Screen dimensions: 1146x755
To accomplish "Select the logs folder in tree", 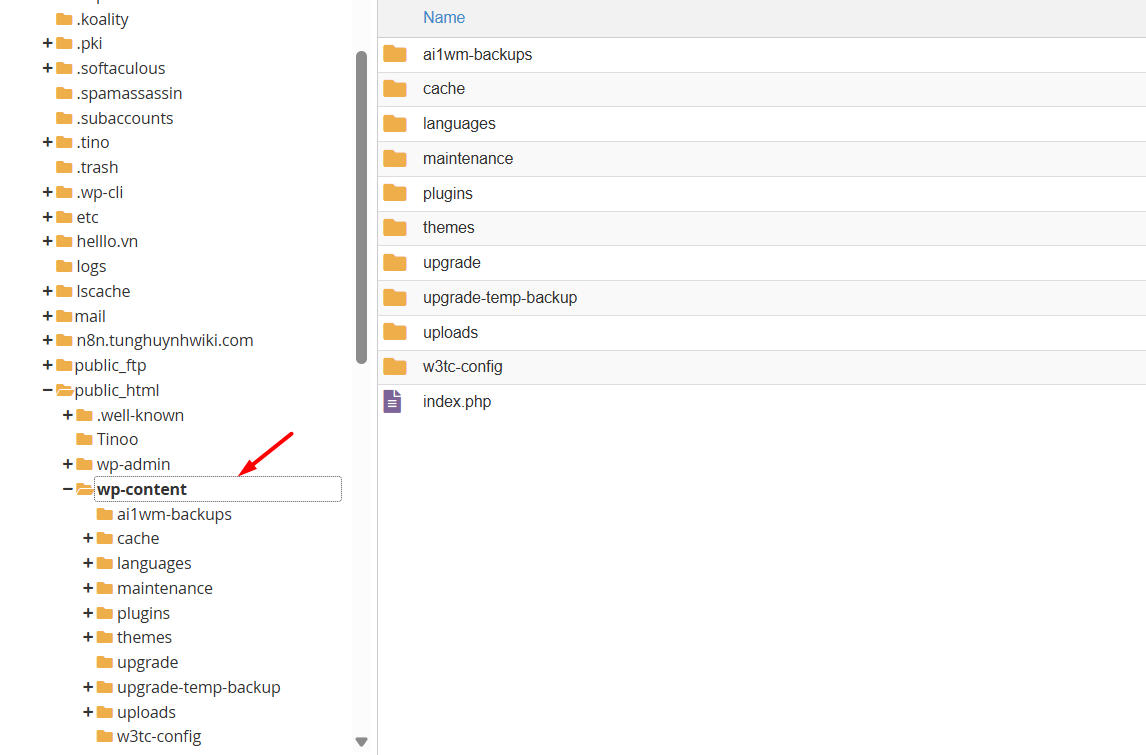I will pos(91,266).
